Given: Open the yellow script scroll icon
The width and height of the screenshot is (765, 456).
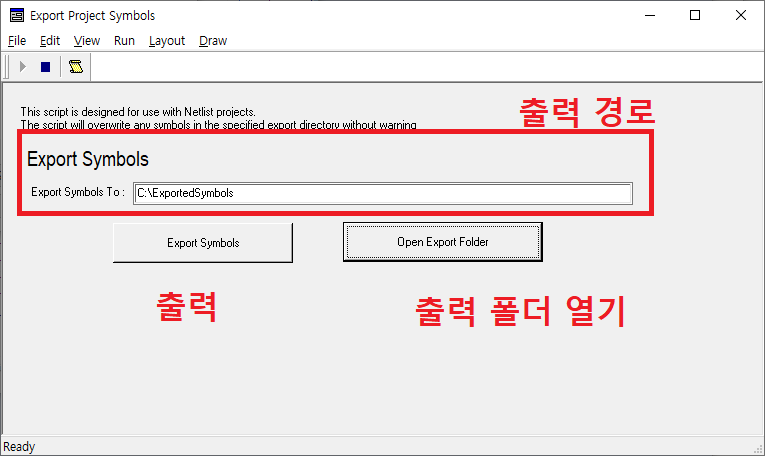Looking at the screenshot, I should (75, 67).
